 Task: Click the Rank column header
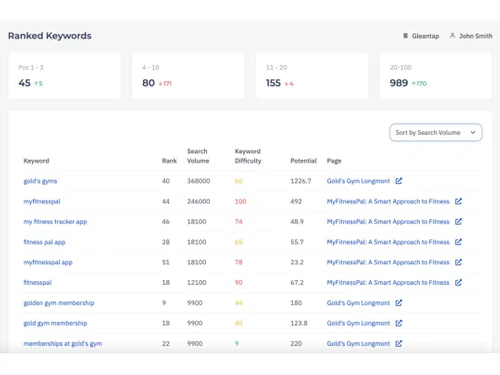169,161
